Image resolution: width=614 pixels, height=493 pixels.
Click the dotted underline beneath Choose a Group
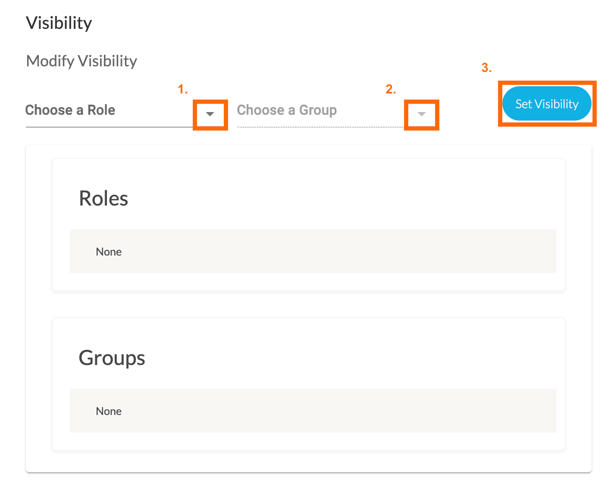click(x=320, y=127)
